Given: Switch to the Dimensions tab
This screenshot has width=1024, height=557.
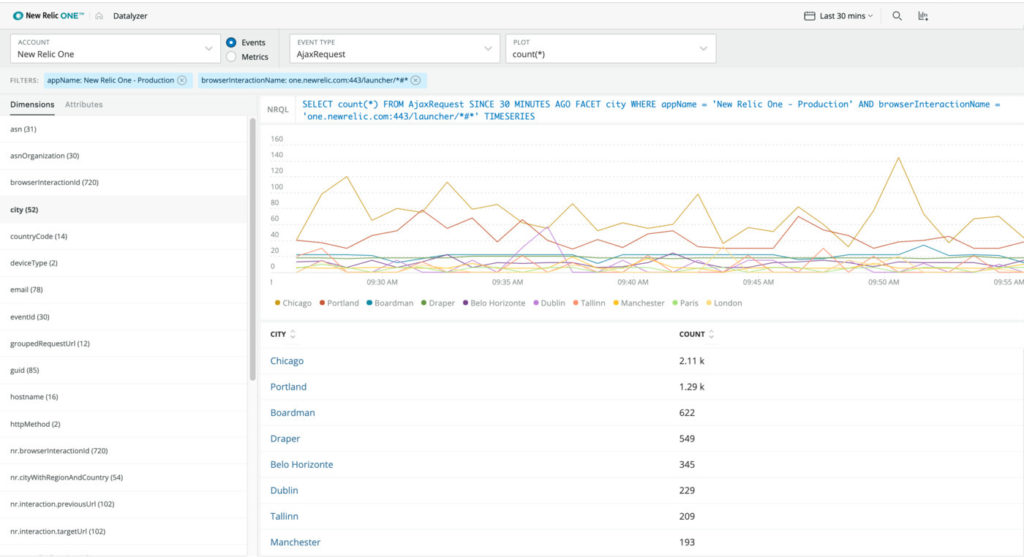Looking at the screenshot, I should pyautogui.click(x=32, y=104).
